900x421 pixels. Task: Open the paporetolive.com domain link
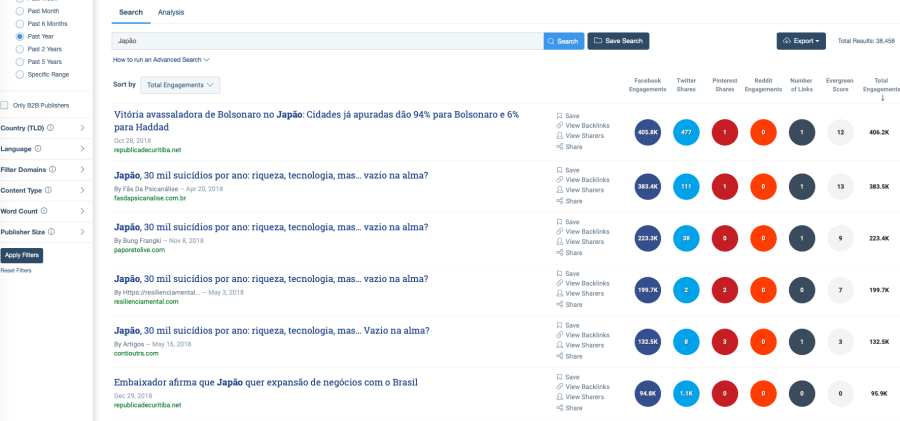(139, 250)
